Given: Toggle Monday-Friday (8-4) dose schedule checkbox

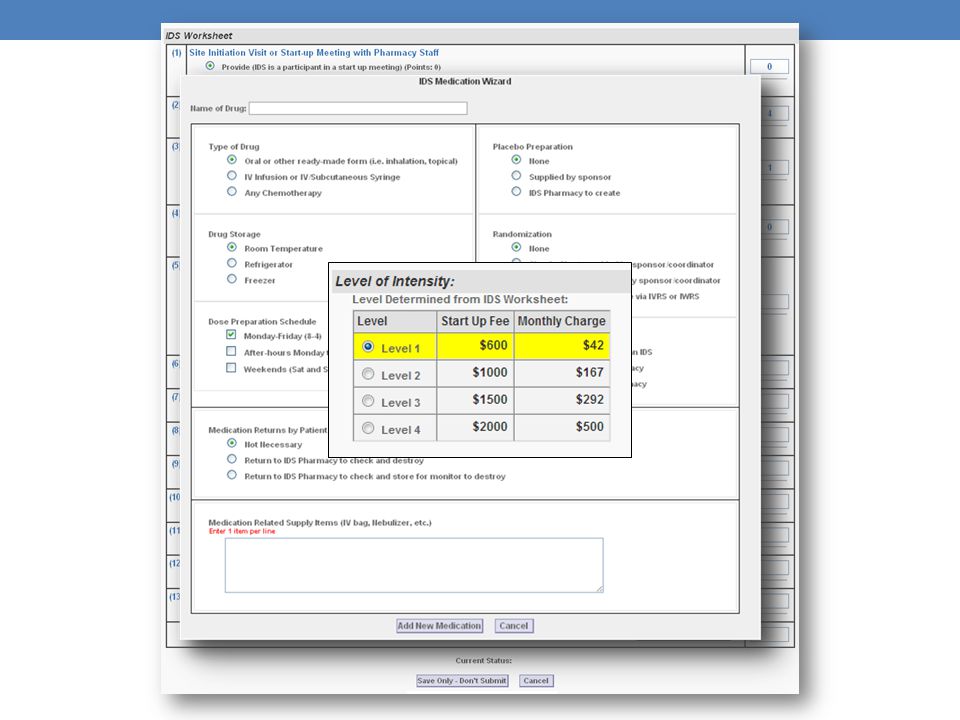Looking at the screenshot, I should point(231,334).
